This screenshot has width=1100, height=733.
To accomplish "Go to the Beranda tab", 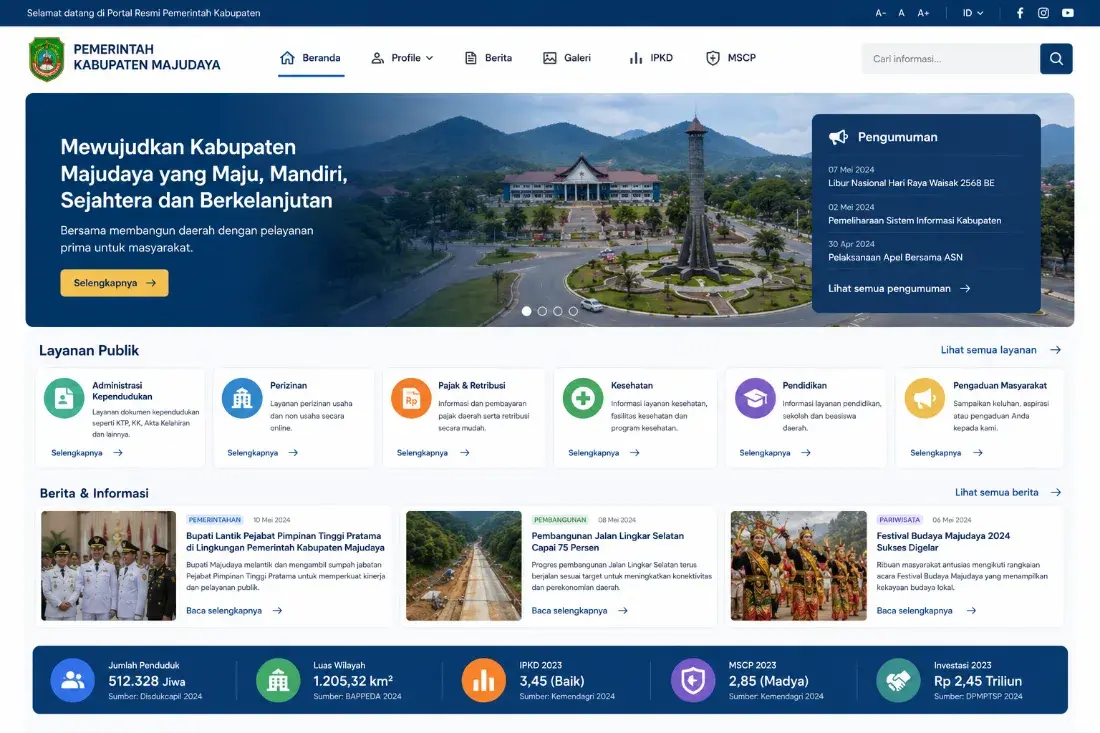I will (310, 58).
